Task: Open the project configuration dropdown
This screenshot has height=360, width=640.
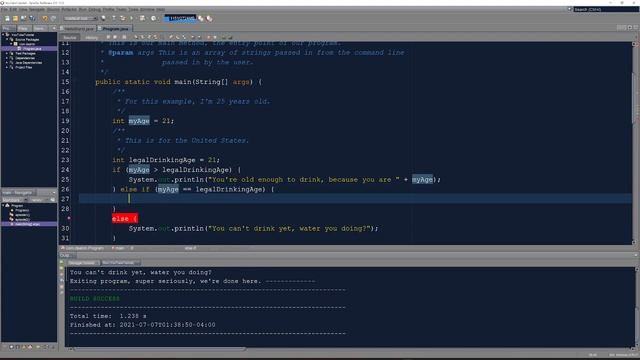Action: [x=80, y=18]
